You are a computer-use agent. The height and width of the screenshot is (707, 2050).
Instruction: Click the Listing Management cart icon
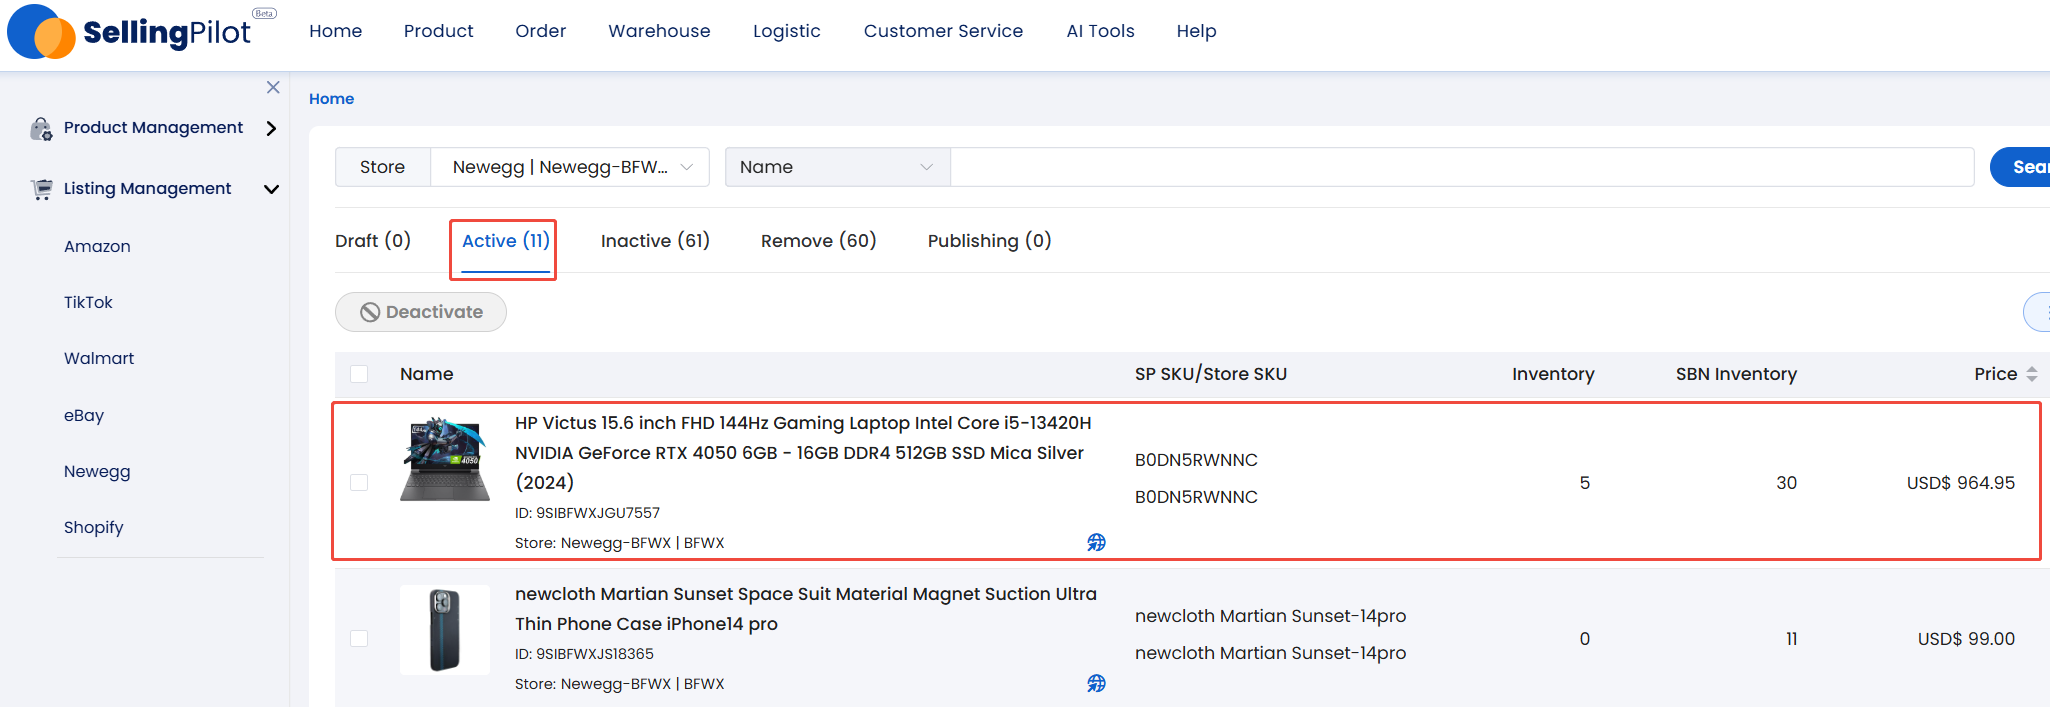click(41, 189)
